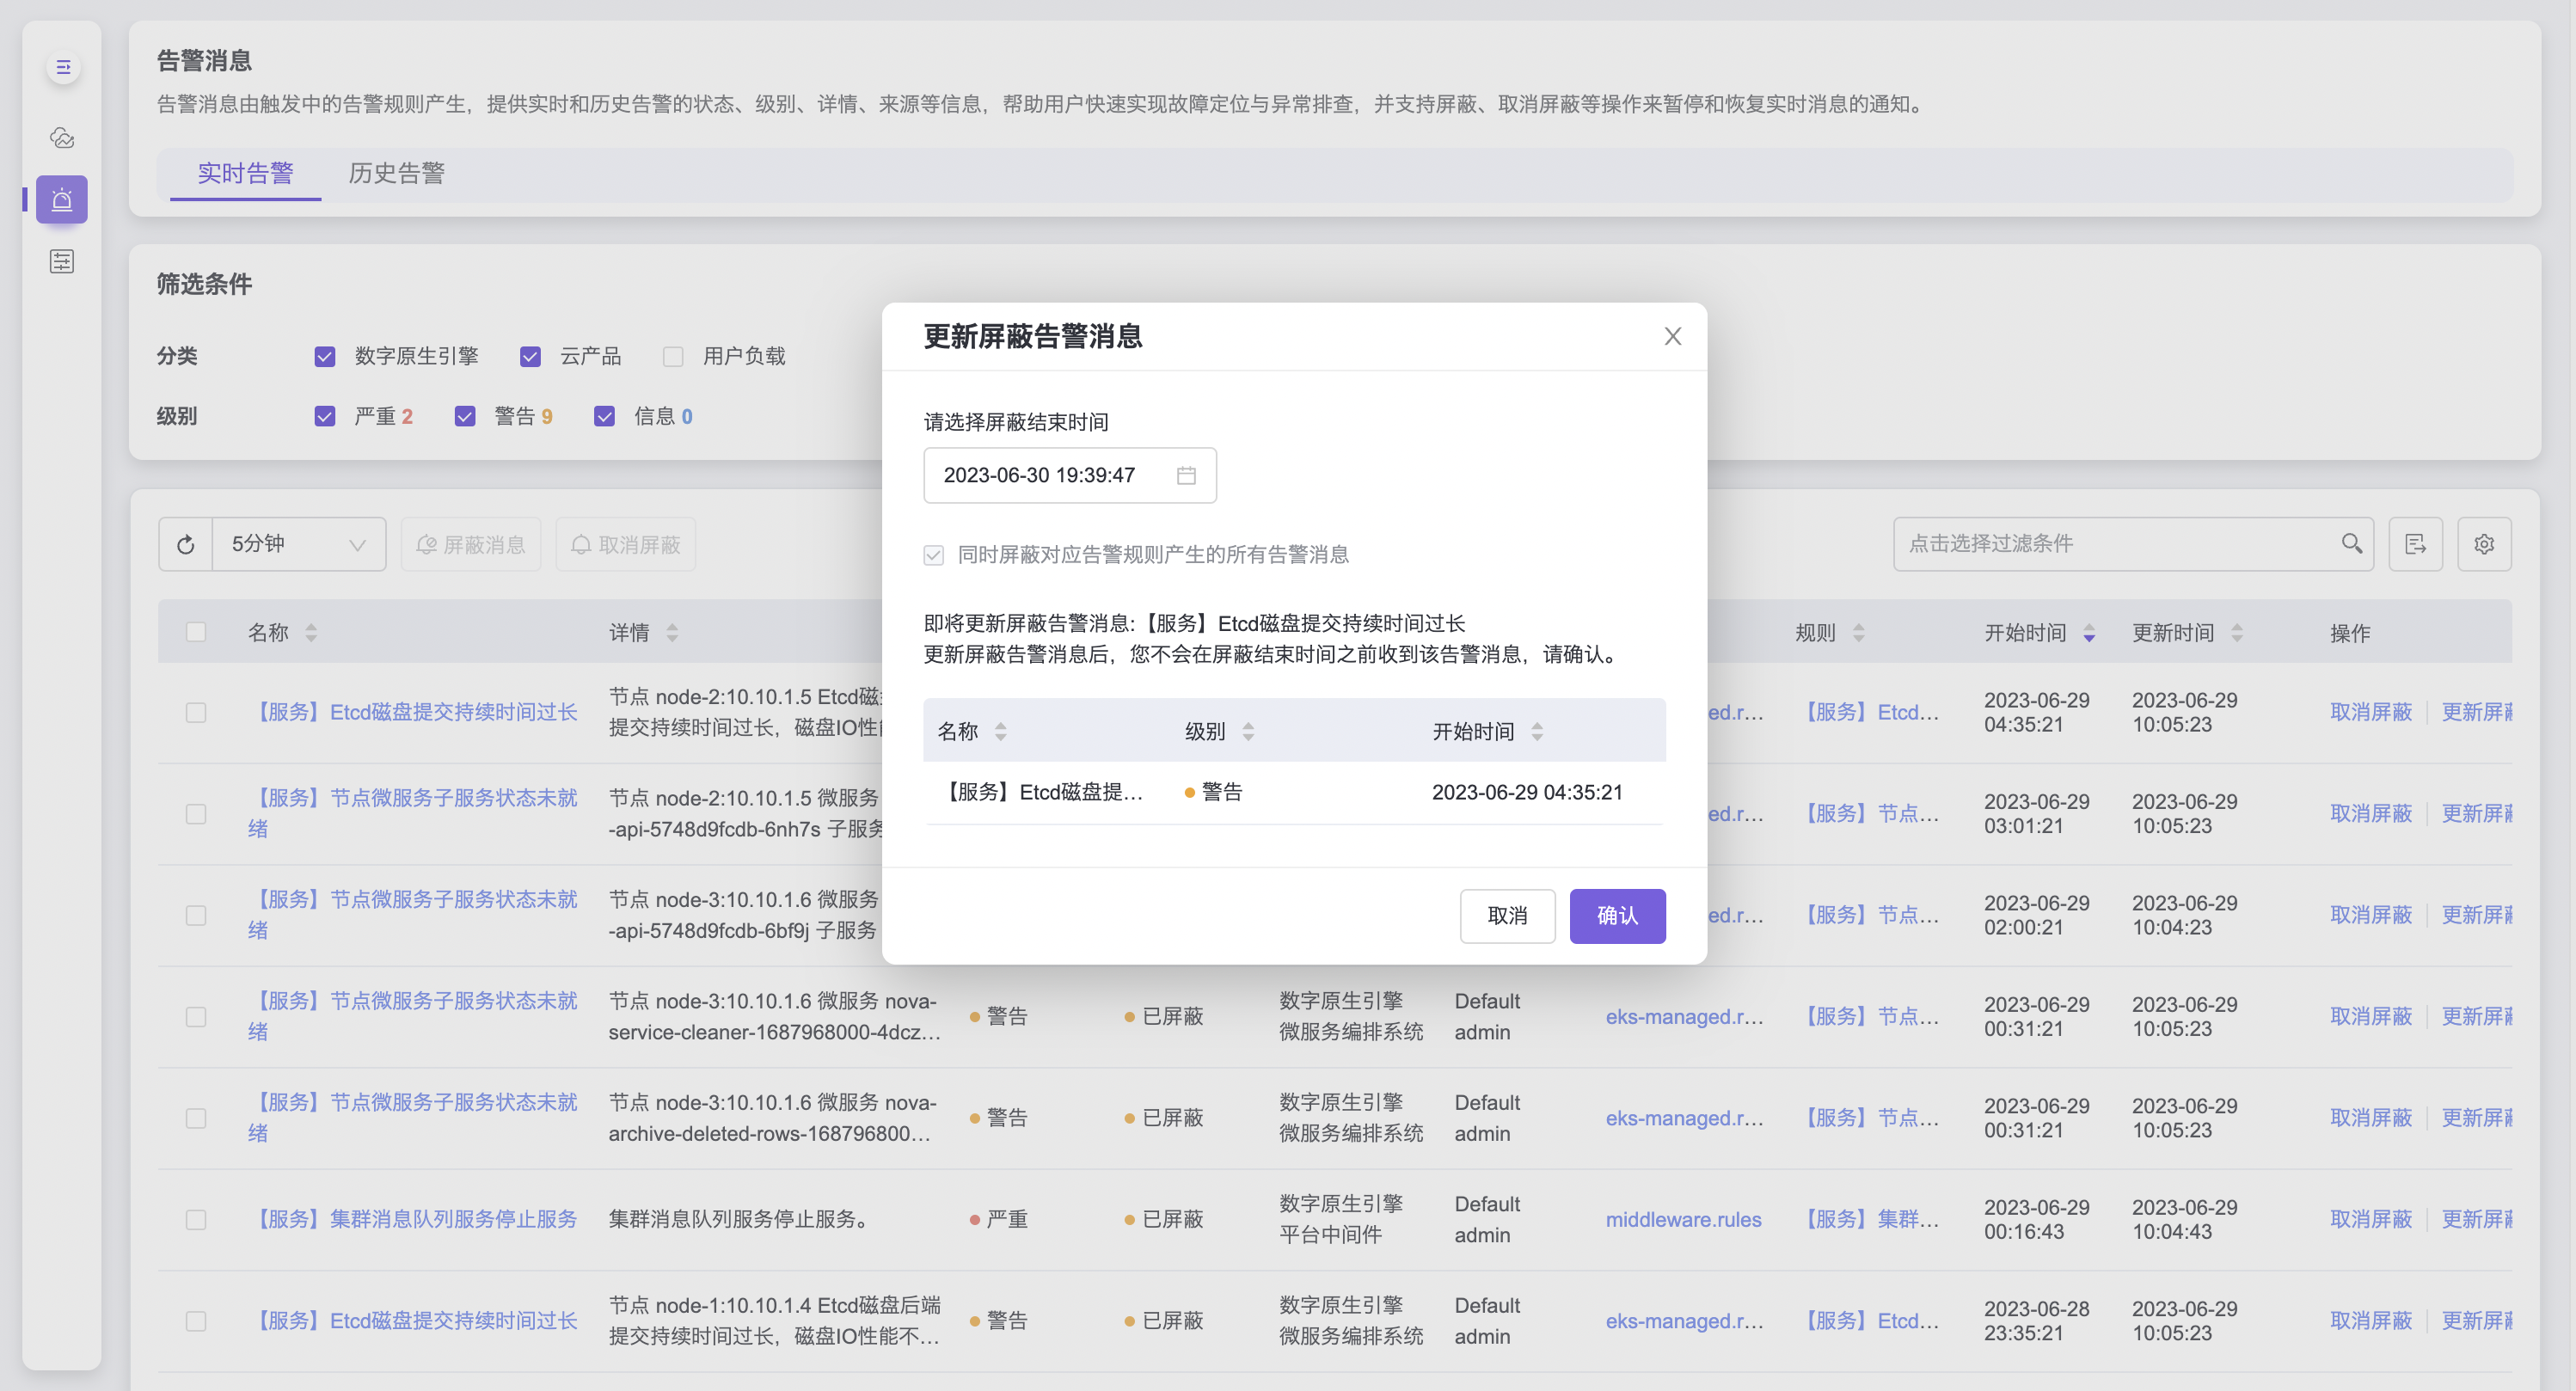Enable the 用户负载 checkbox
This screenshot has width=2576, height=1391.
(673, 357)
